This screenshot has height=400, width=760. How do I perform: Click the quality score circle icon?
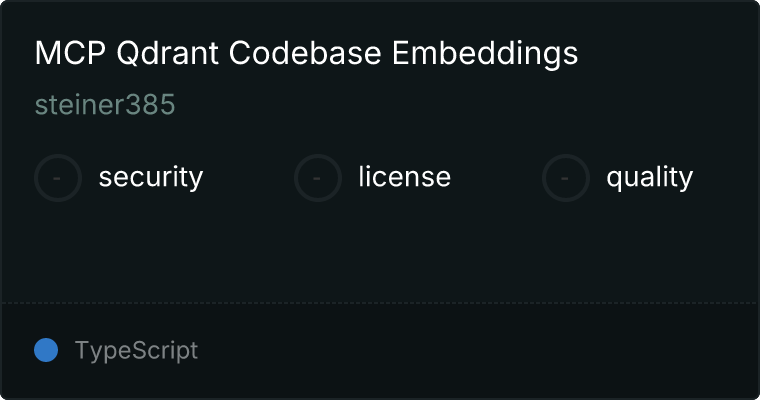tap(566, 178)
